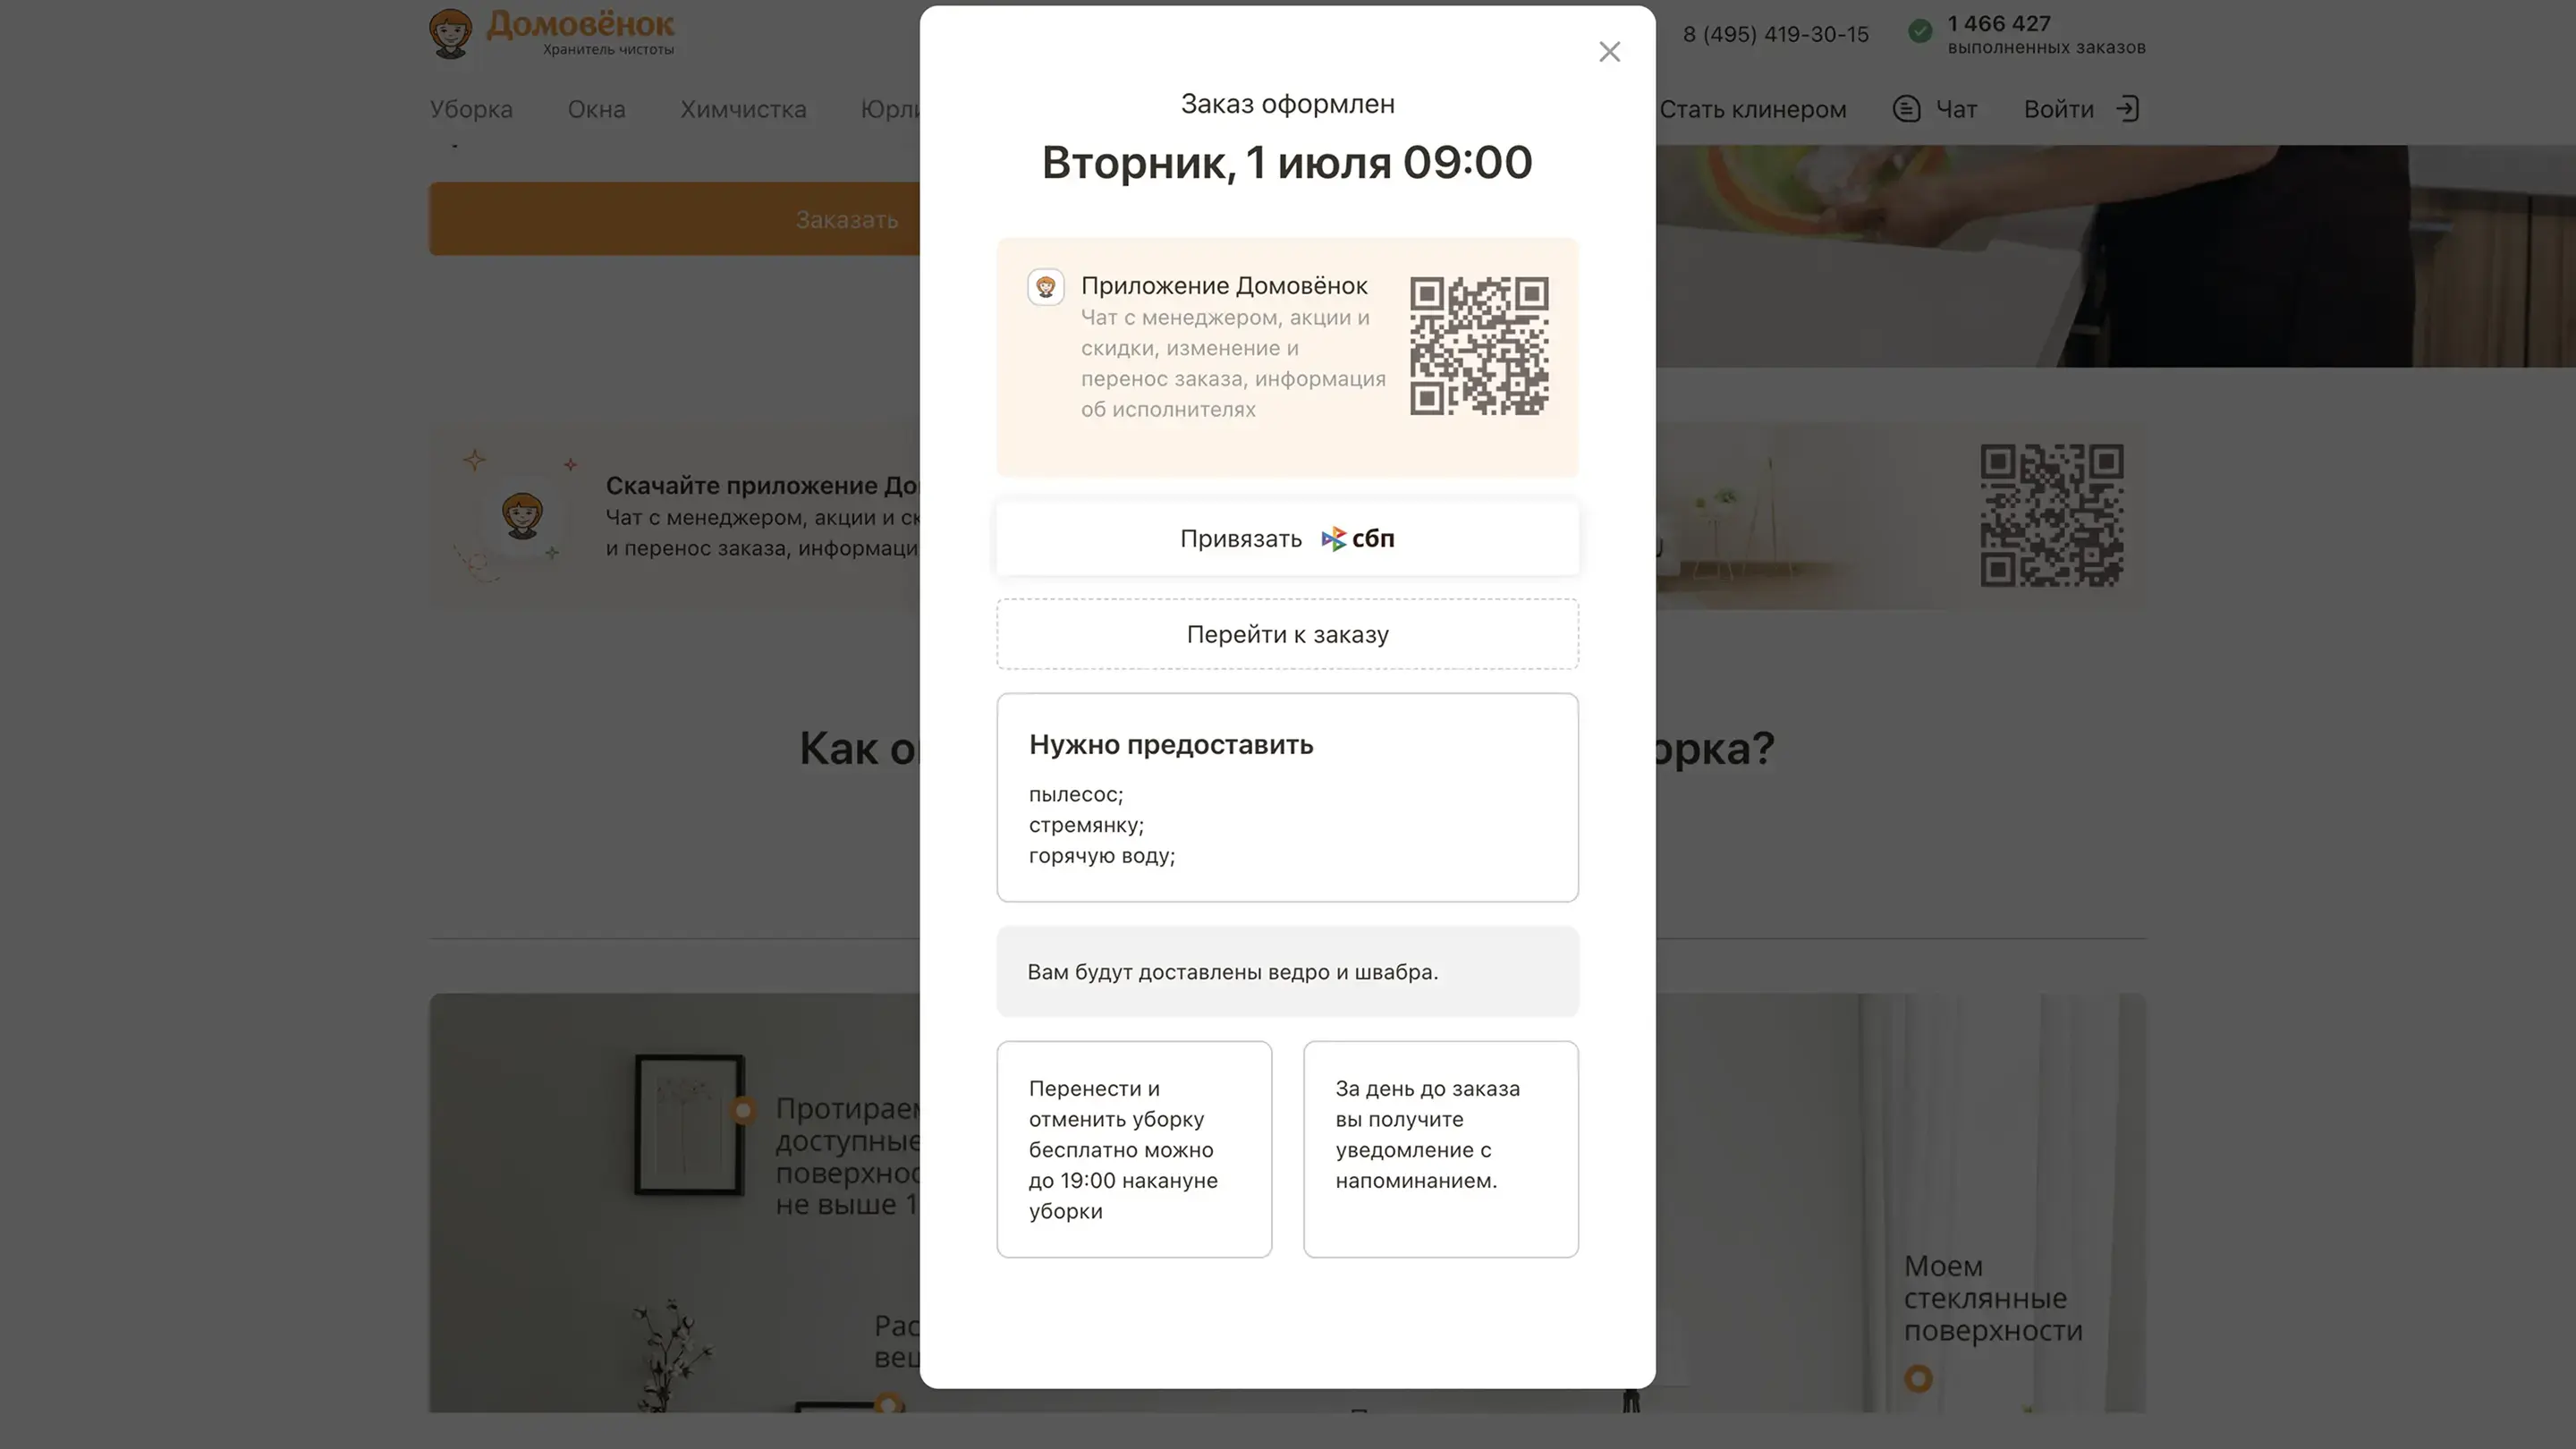
Task: Open the Уборка menu item
Action: point(471,109)
